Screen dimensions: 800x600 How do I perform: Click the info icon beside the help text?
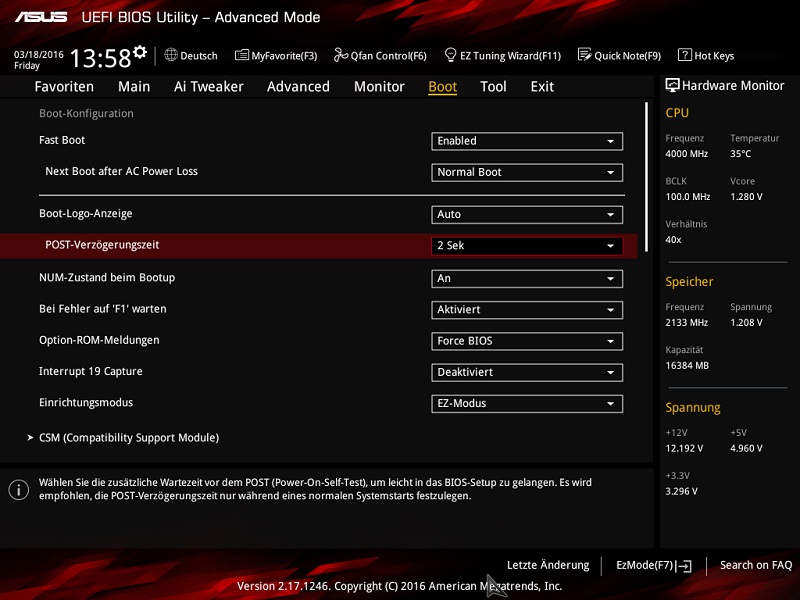point(19,490)
